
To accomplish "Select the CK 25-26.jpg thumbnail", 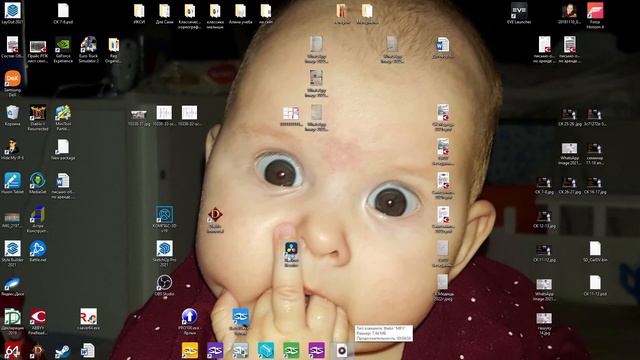I will [569, 113].
